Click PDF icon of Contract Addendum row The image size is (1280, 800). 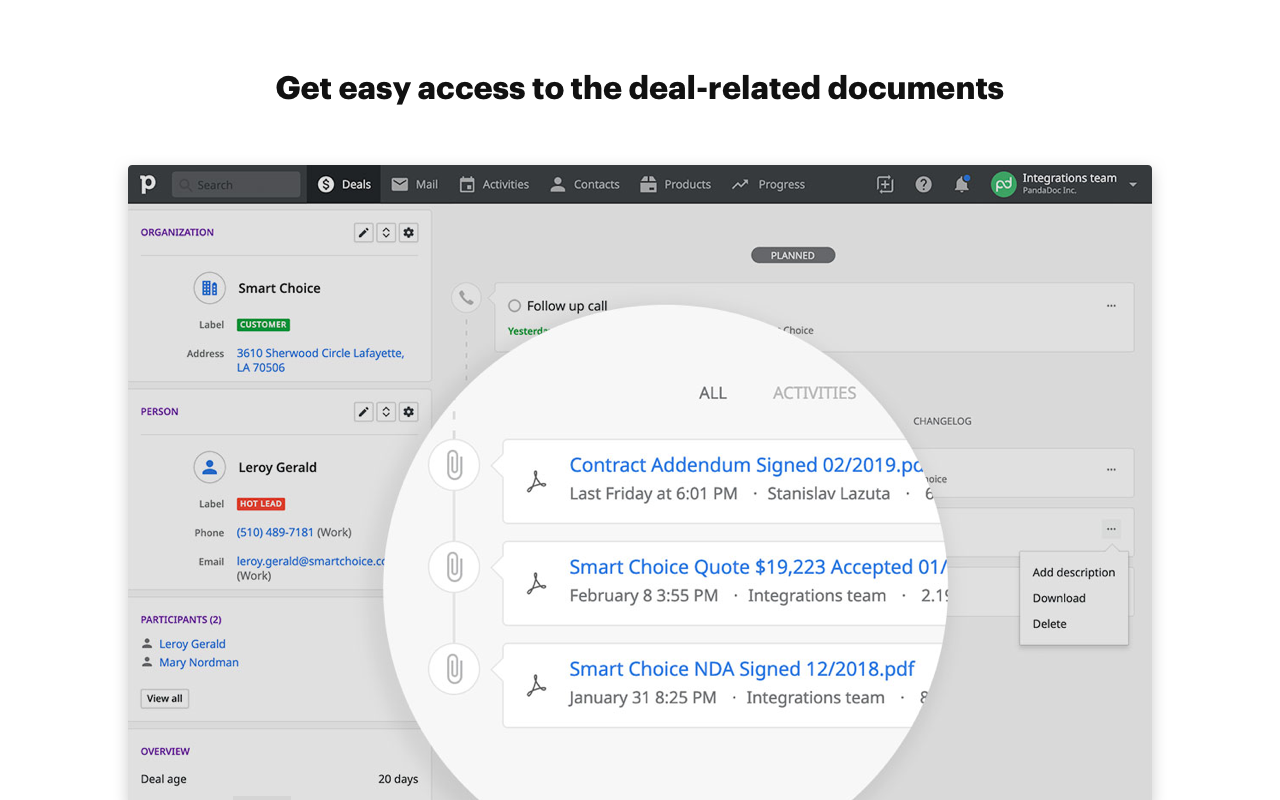point(537,482)
